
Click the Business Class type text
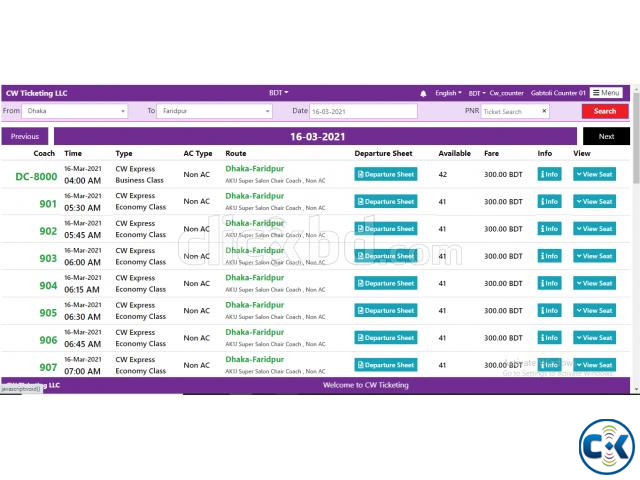pyautogui.click(x=140, y=180)
